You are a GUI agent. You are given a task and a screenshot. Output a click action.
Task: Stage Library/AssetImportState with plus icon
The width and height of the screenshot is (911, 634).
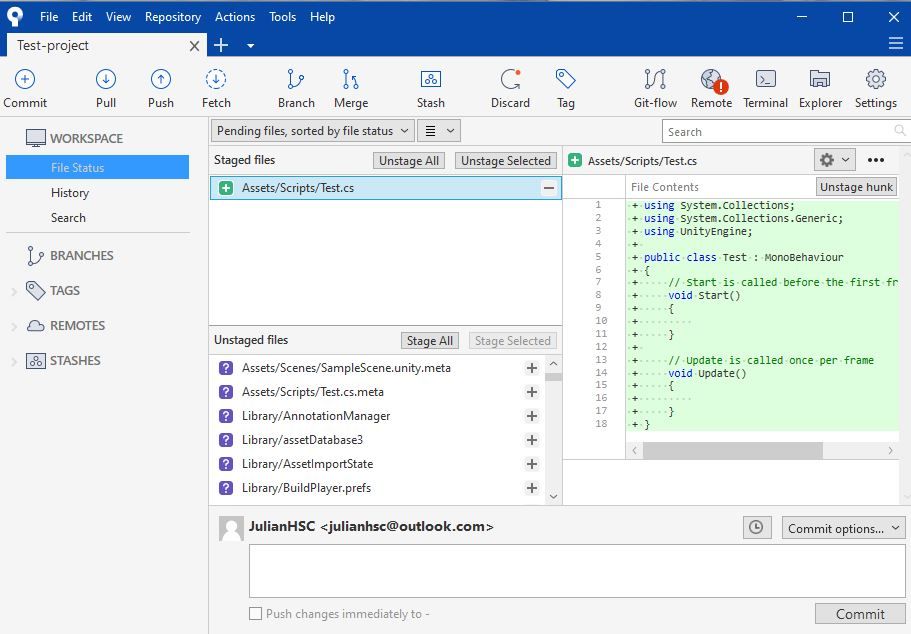coord(532,464)
